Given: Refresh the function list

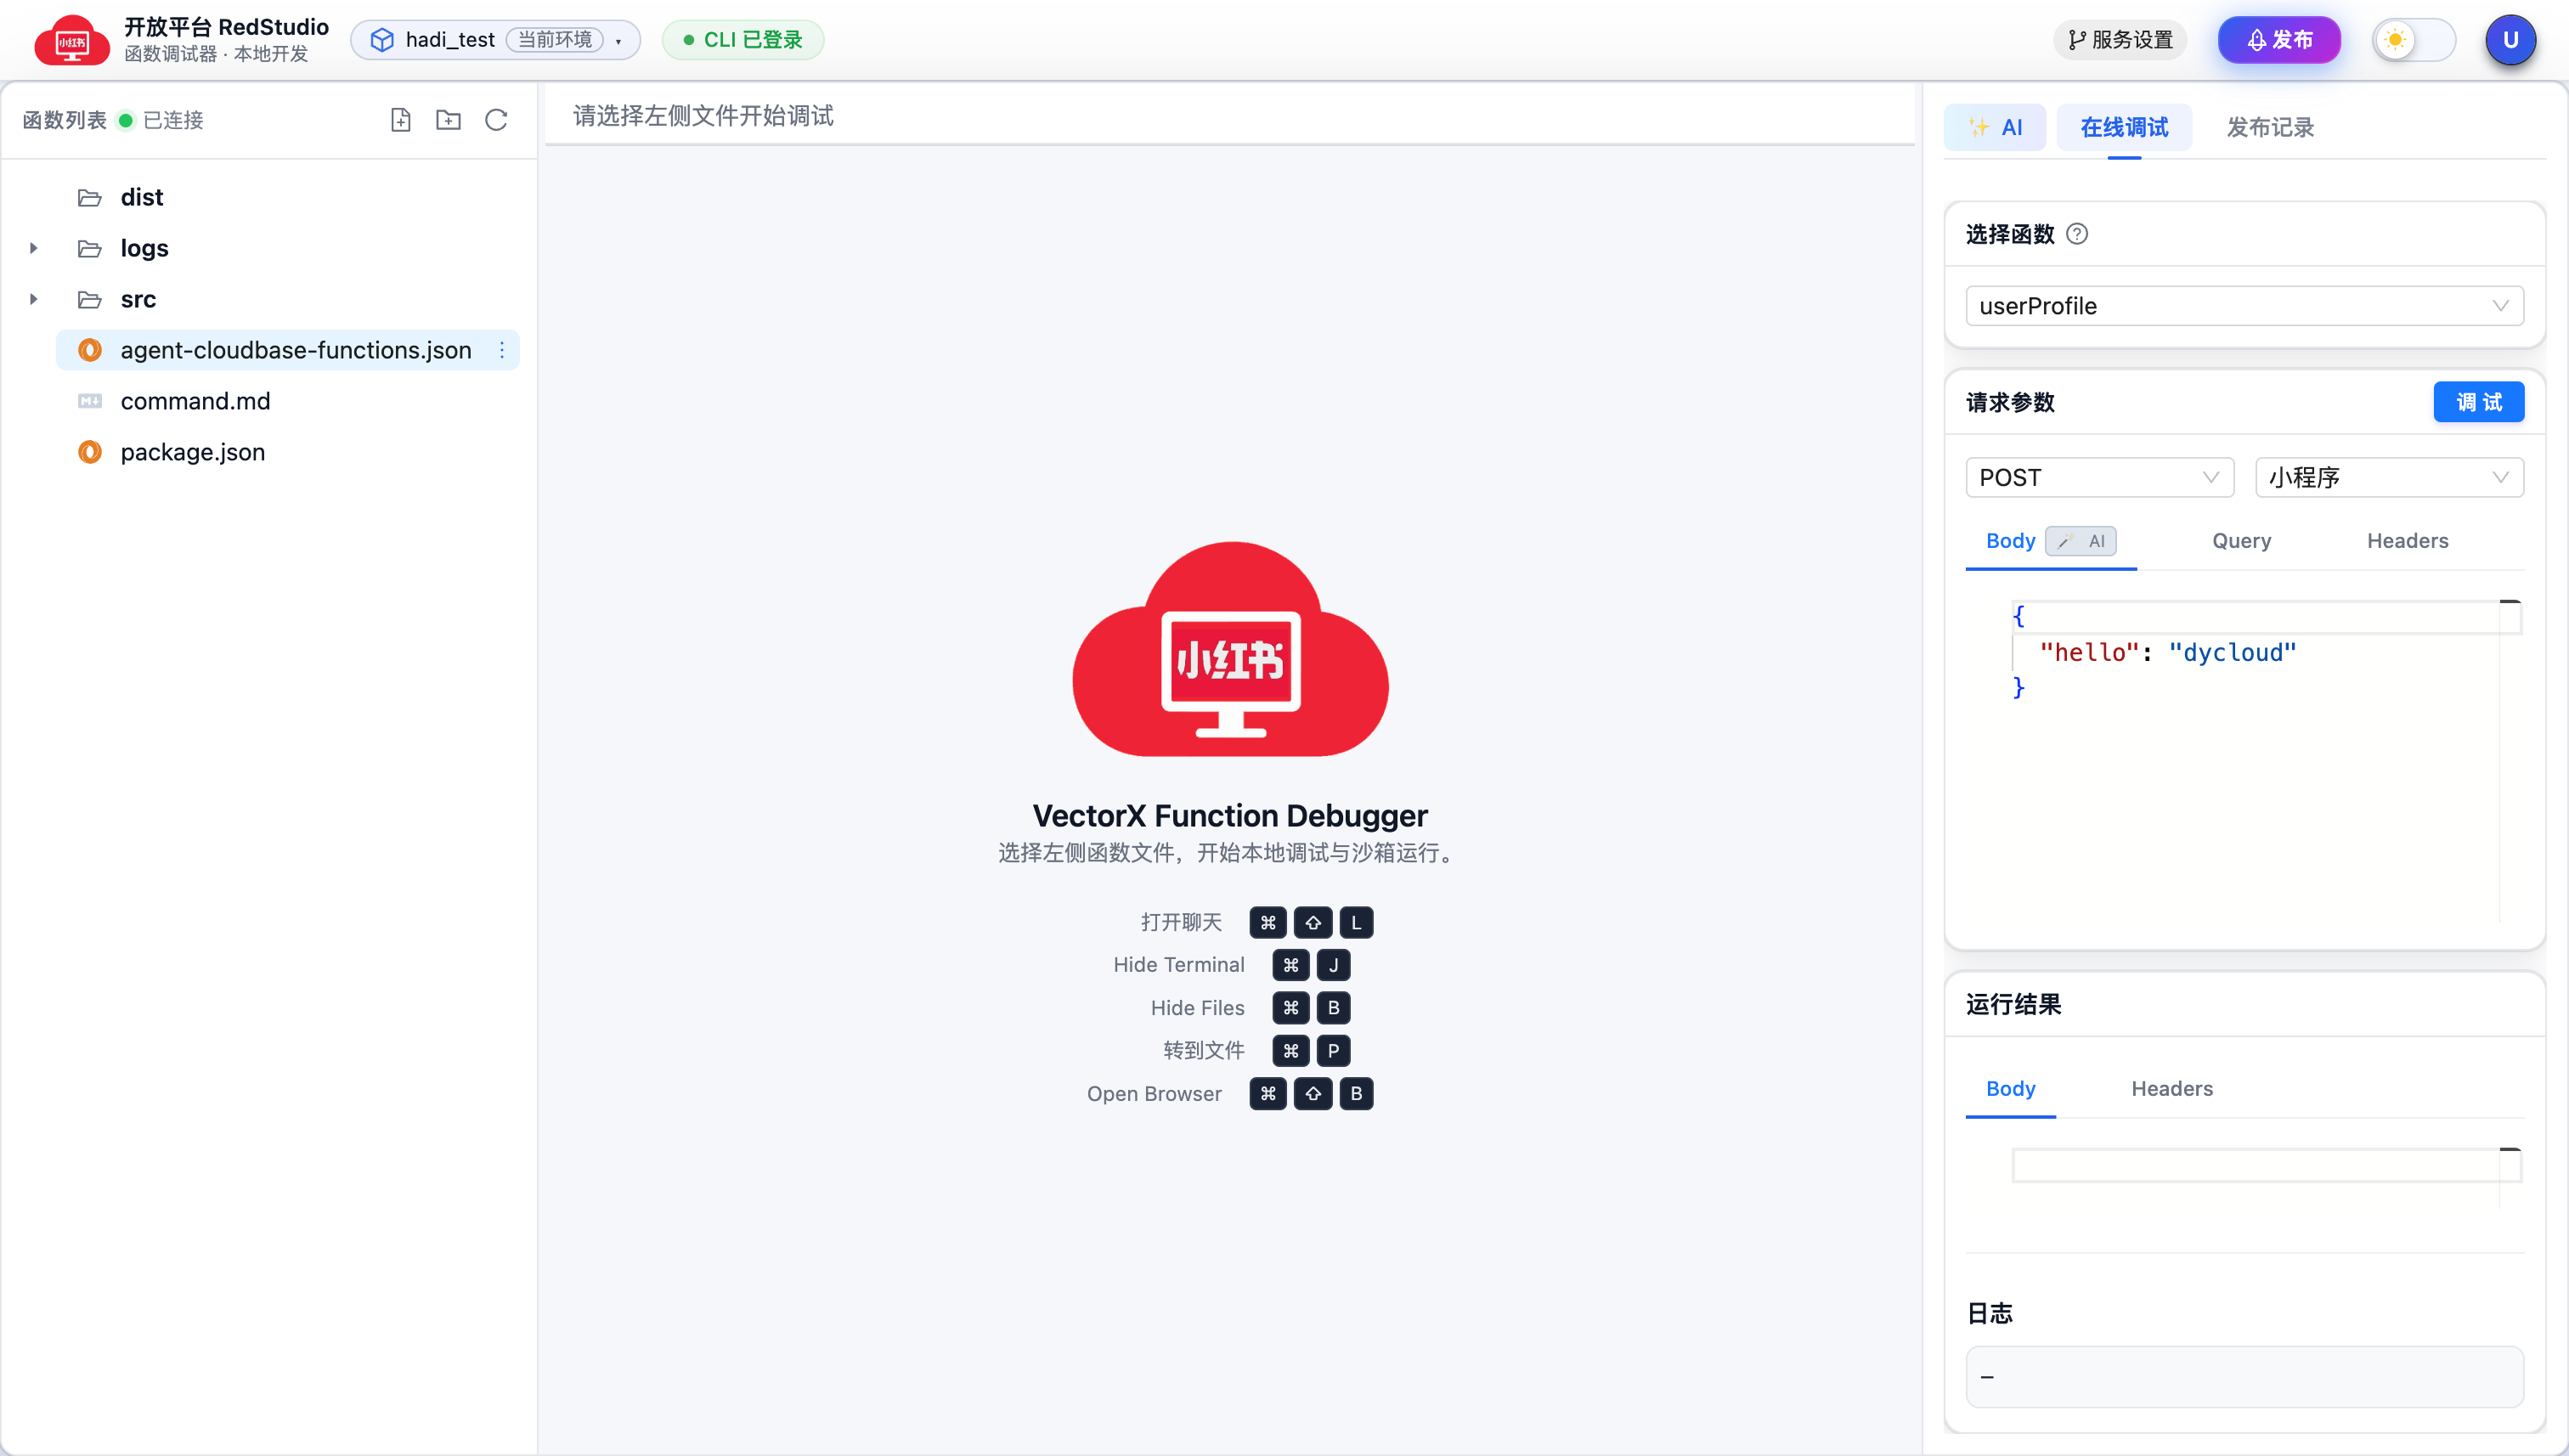Looking at the screenshot, I should (x=496, y=120).
